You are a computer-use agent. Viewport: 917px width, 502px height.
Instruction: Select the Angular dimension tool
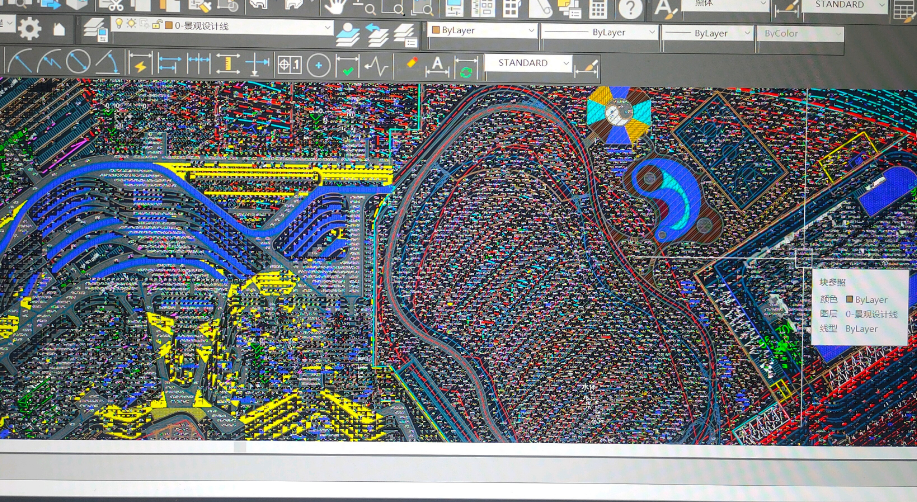(107, 61)
